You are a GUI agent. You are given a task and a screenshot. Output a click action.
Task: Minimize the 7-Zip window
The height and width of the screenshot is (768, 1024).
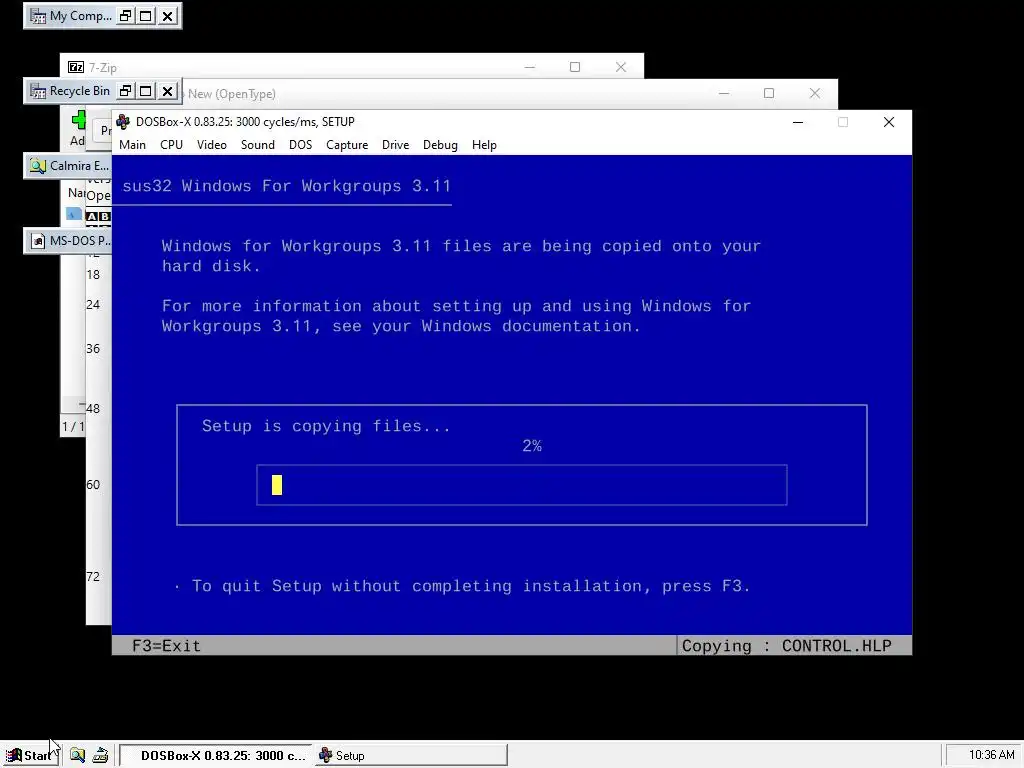(530, 67)
